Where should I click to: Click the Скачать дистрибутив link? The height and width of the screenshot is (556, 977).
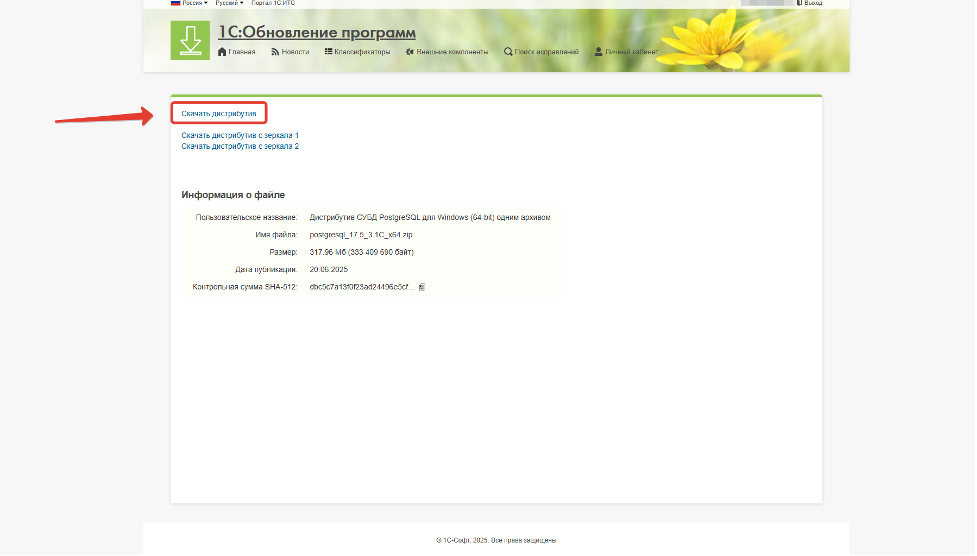219,114
